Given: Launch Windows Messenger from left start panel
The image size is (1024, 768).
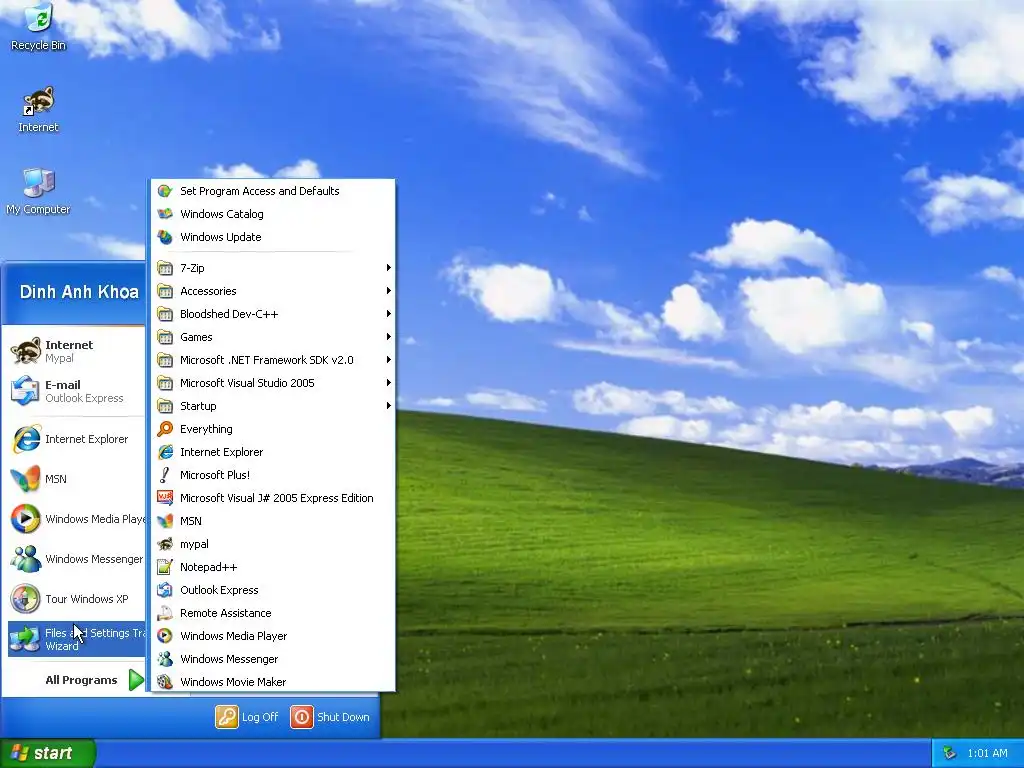Looking at the screenshot, I should 77,559.
